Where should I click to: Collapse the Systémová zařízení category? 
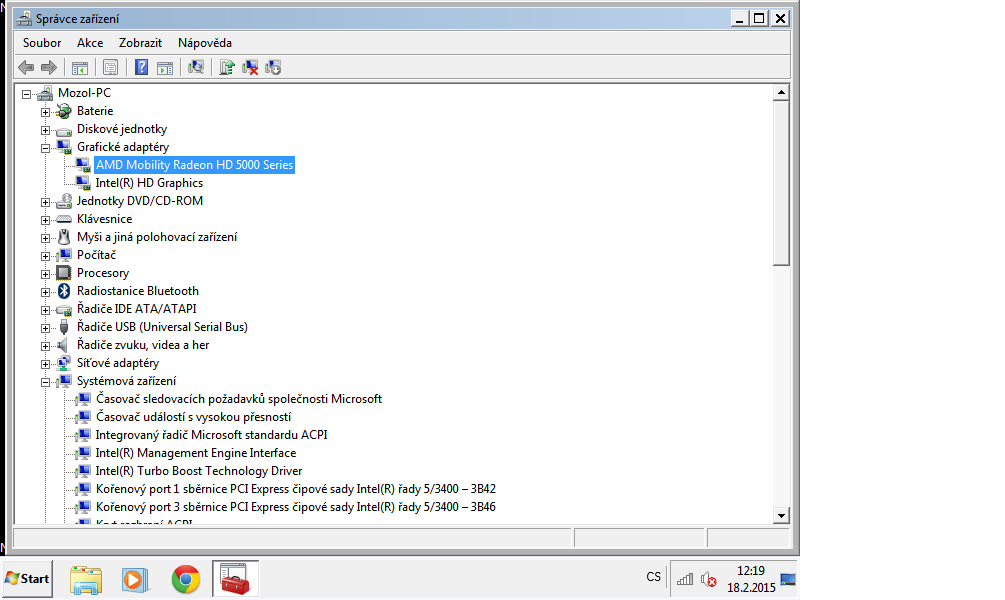click(x=46, y=382)
